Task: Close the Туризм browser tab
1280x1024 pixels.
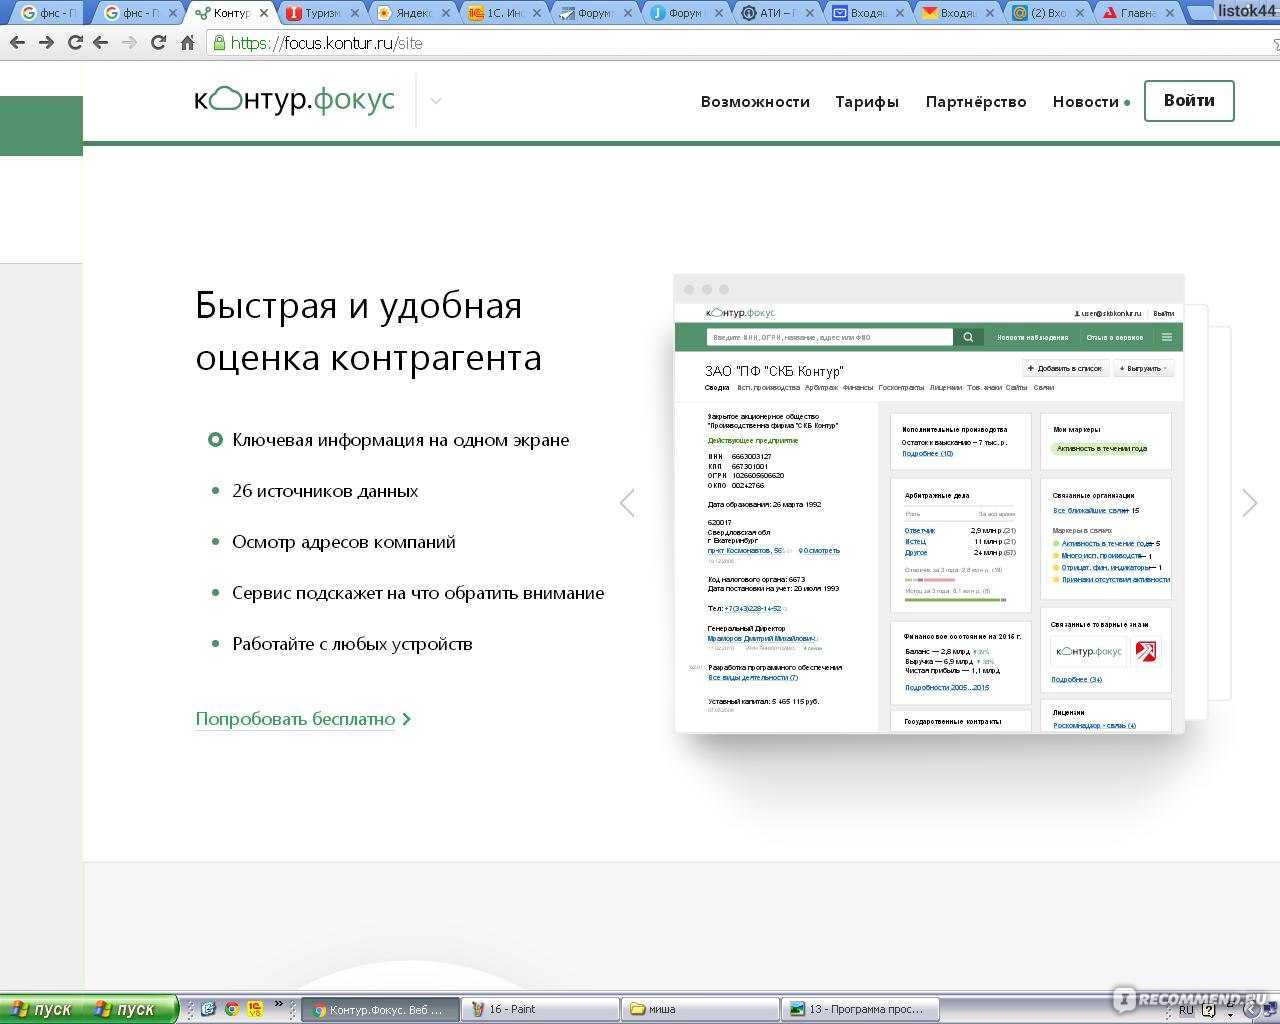Action: 353,13
